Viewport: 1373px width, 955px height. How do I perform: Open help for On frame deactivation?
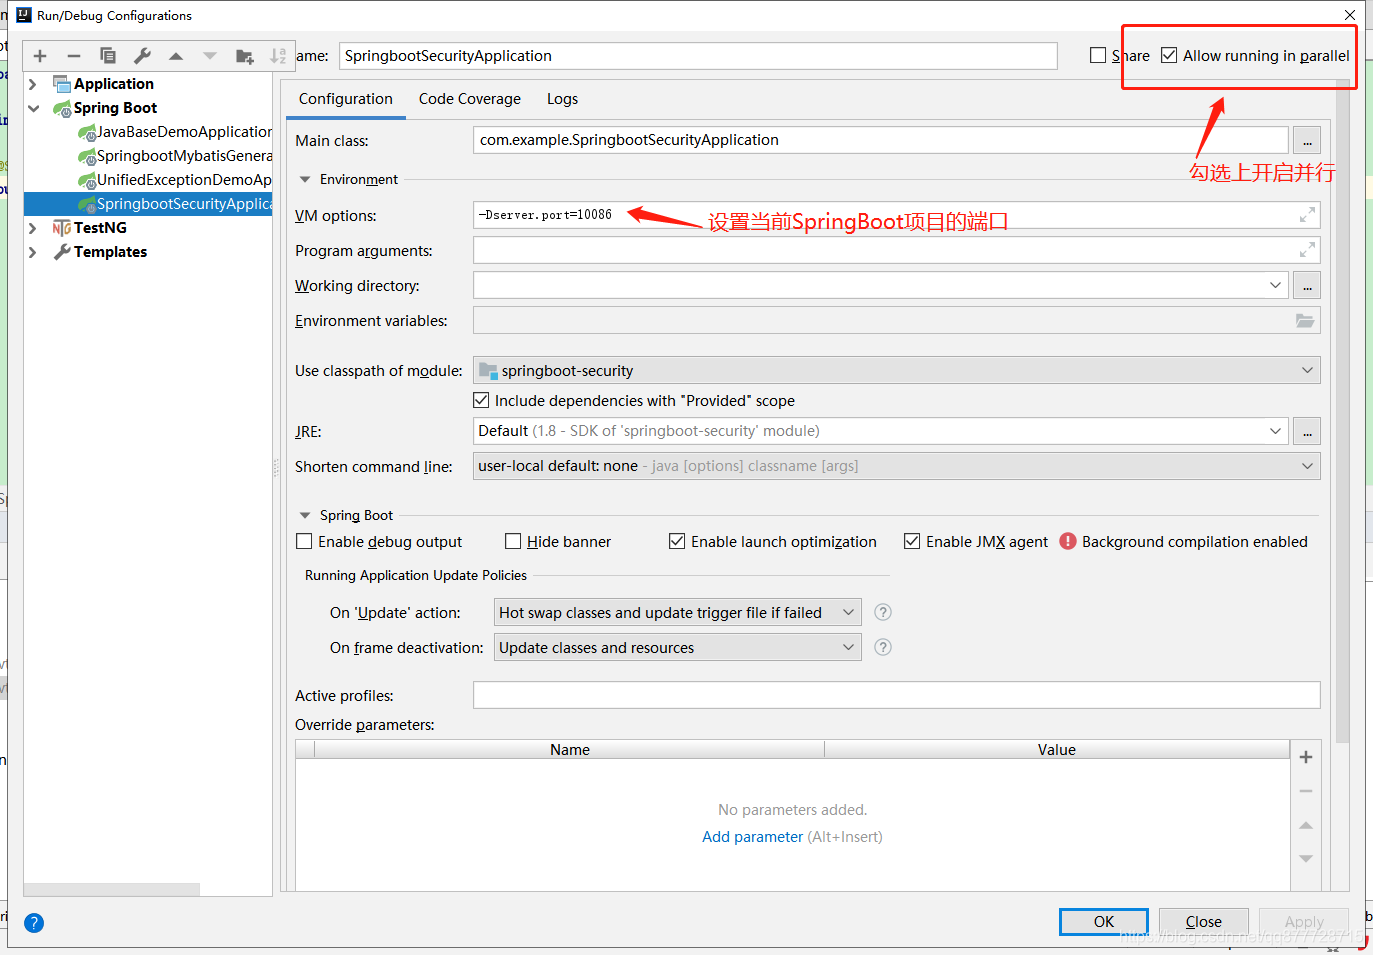tap(883, 647)
